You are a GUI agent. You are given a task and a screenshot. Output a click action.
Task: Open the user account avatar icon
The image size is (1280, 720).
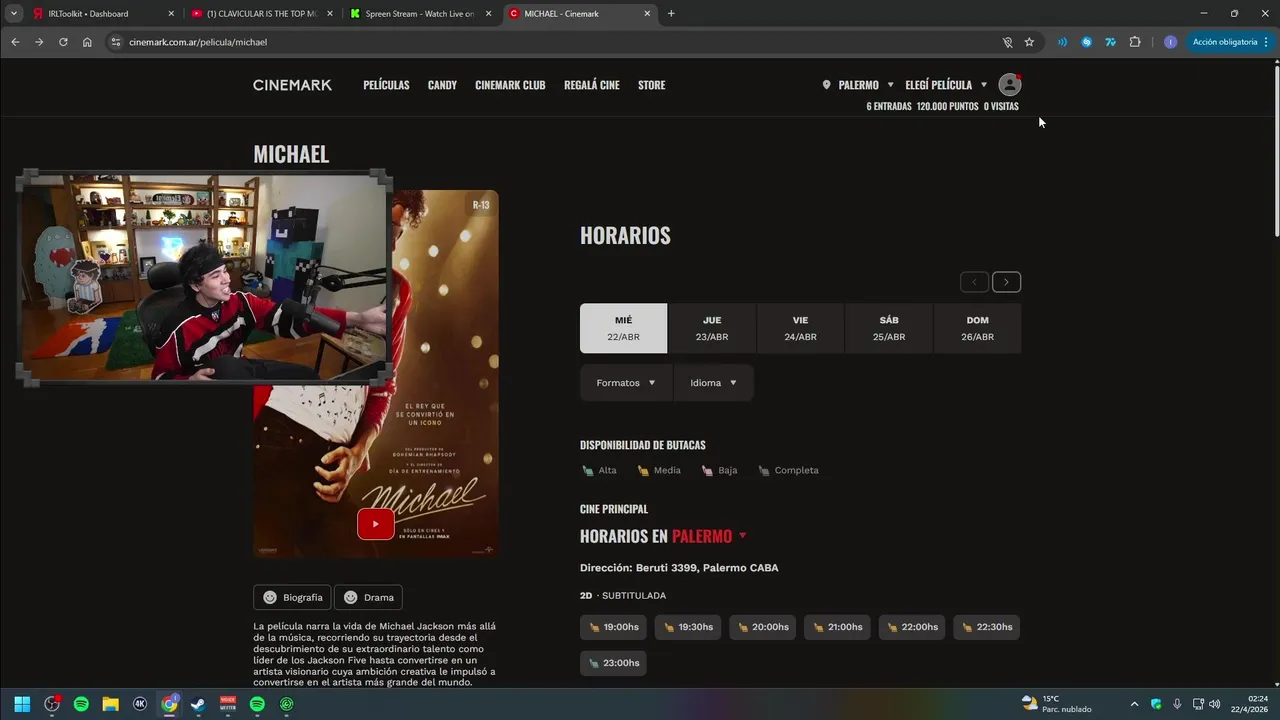click(x=1010, y=85)
